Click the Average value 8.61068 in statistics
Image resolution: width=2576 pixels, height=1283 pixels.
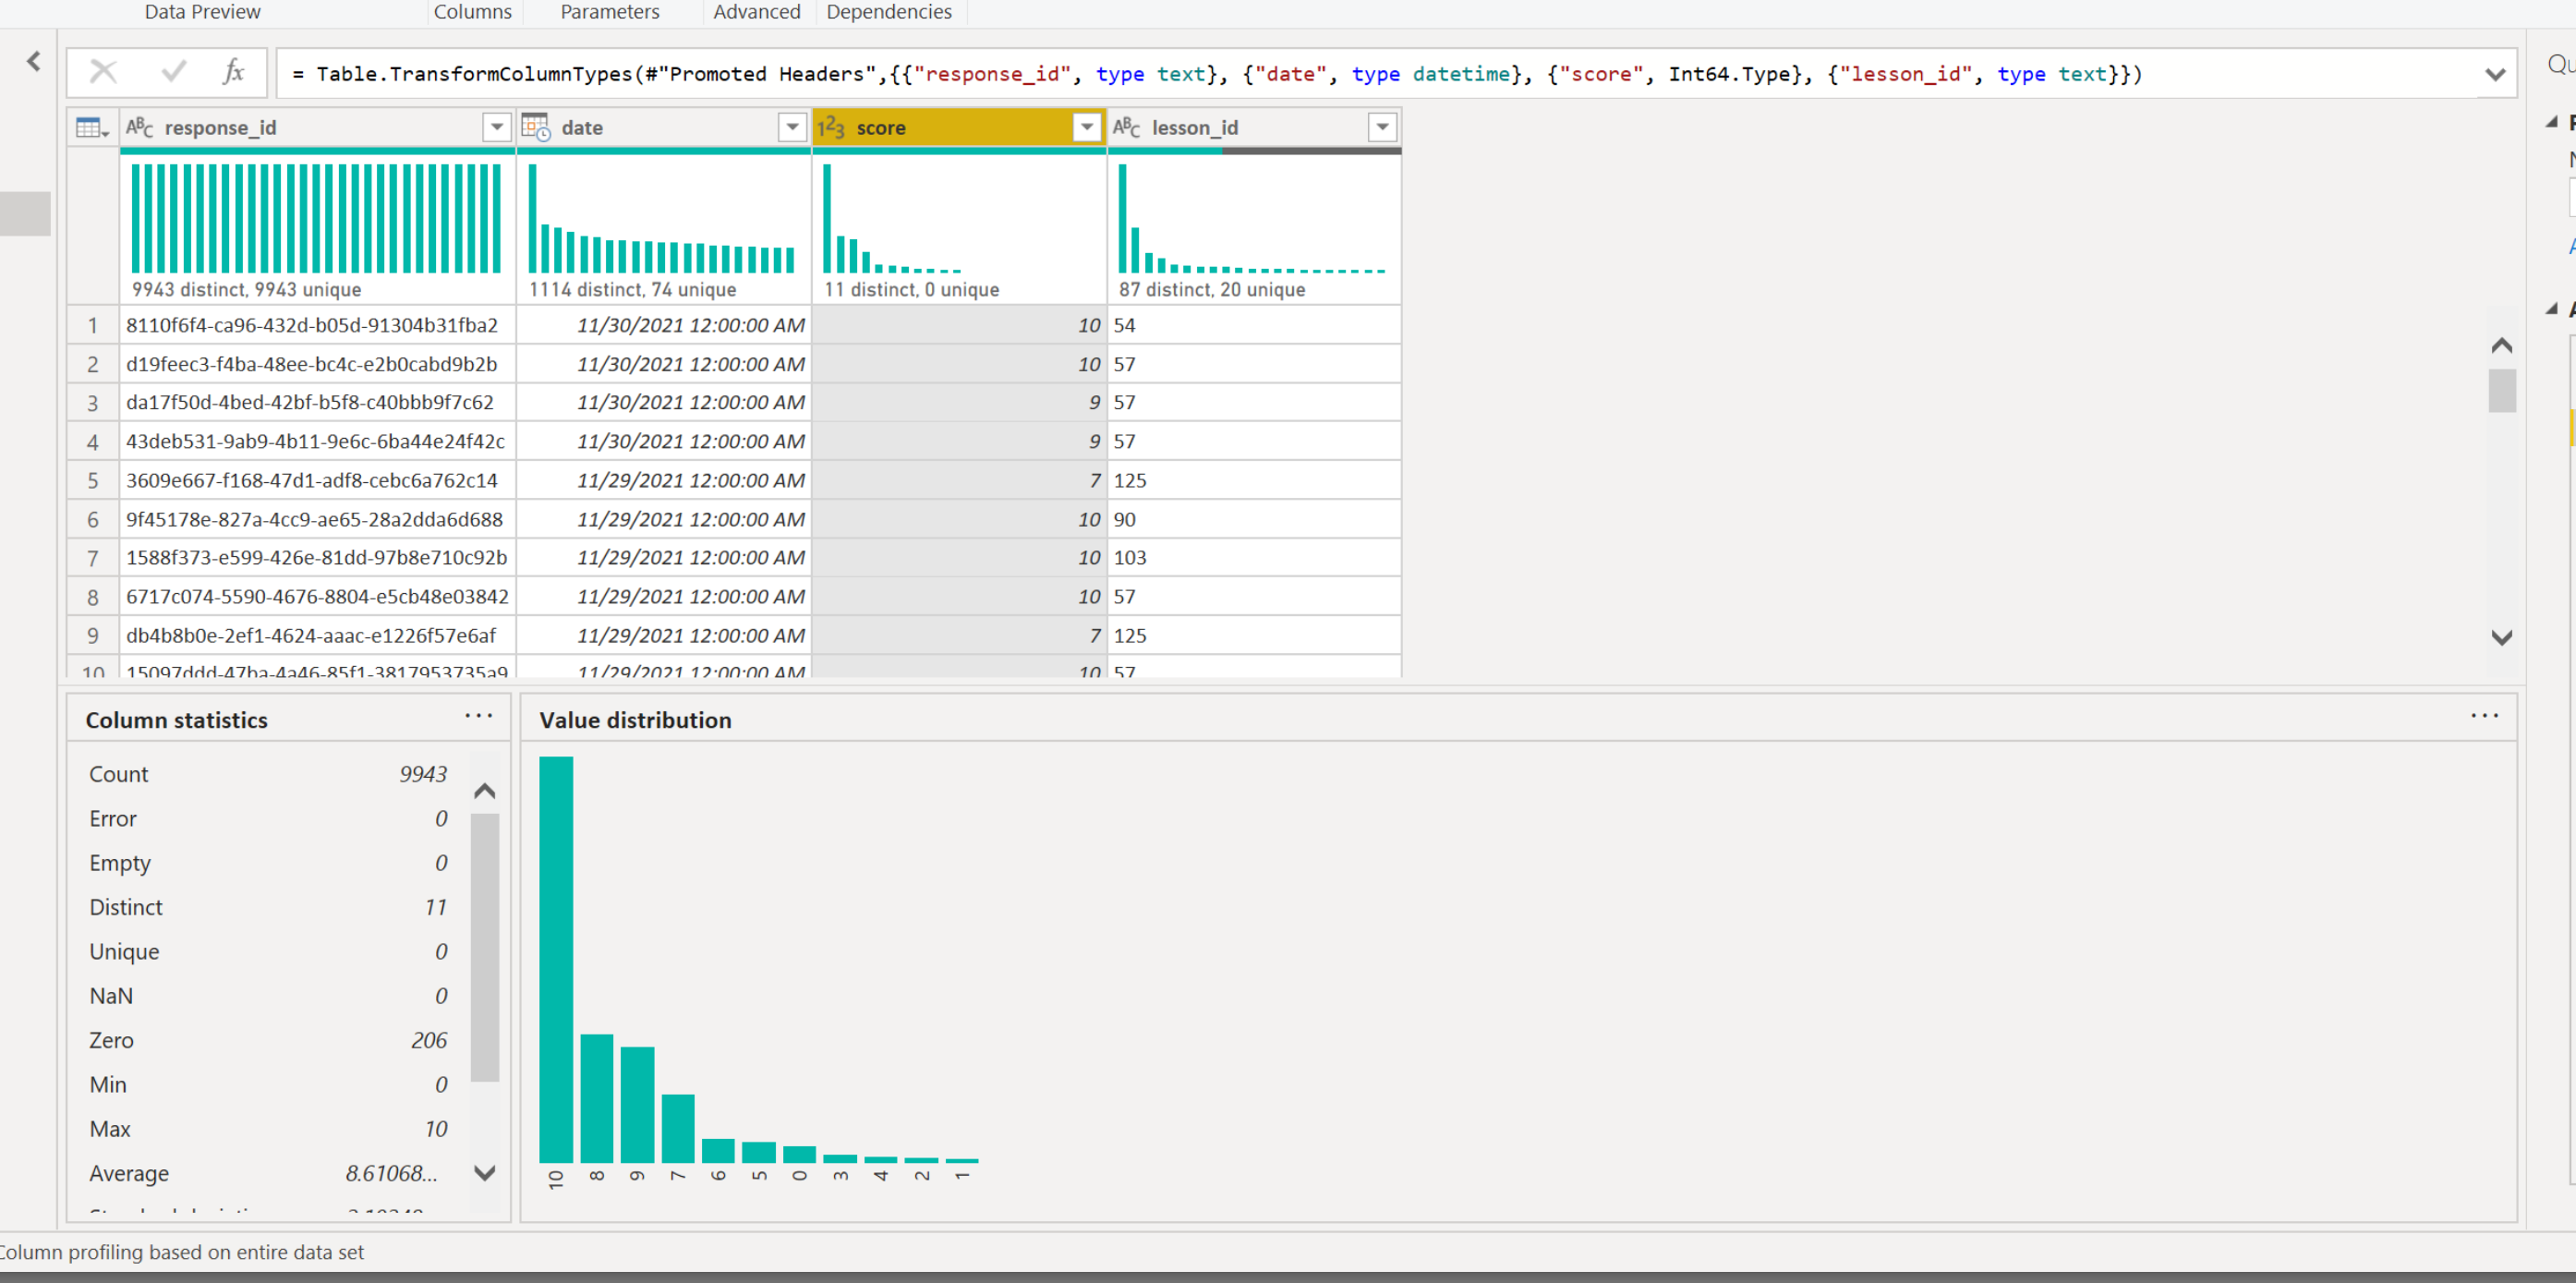[x=391, y=1172]
